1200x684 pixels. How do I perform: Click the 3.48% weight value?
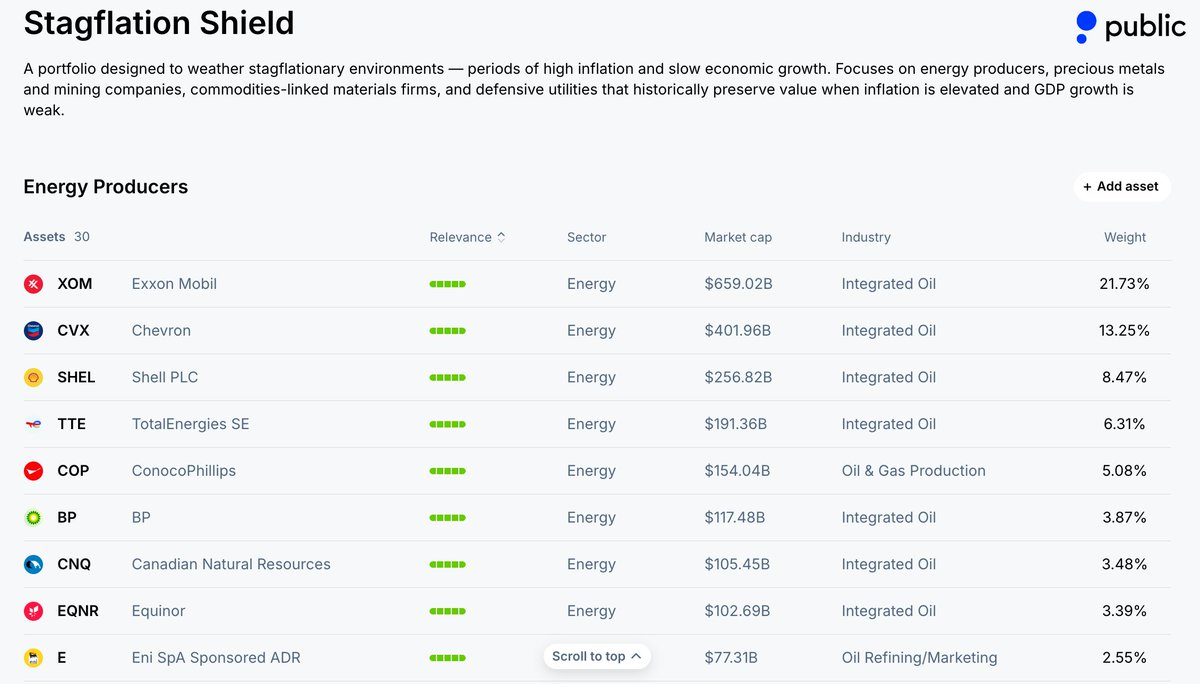1125,565
